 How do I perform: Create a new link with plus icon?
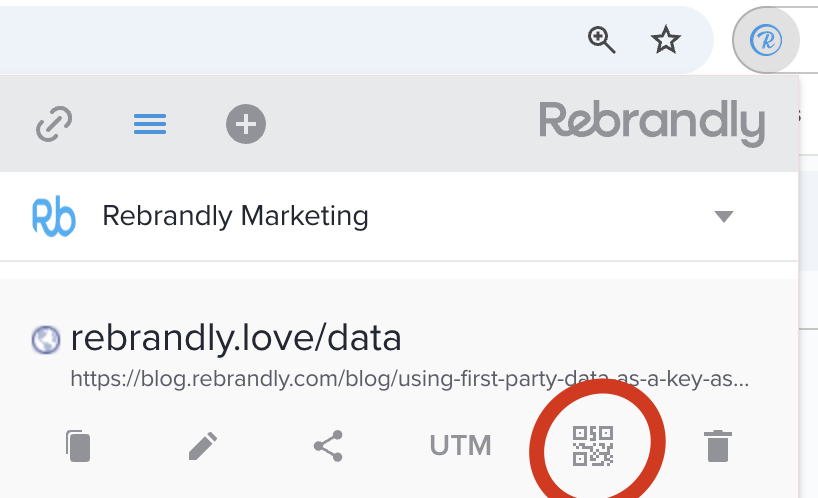pos(246,124)
